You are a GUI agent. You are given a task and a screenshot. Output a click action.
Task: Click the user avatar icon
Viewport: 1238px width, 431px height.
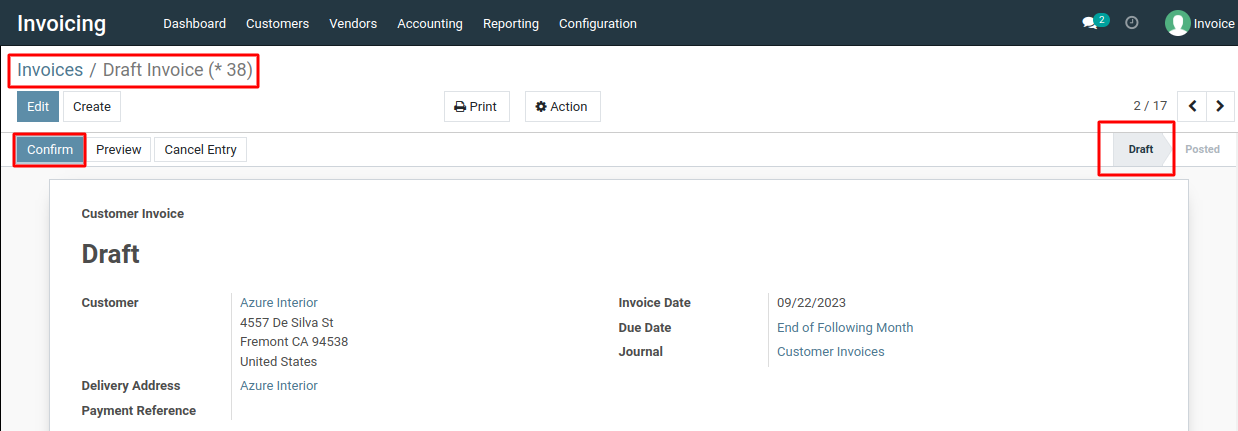[x=1177, y=23]
